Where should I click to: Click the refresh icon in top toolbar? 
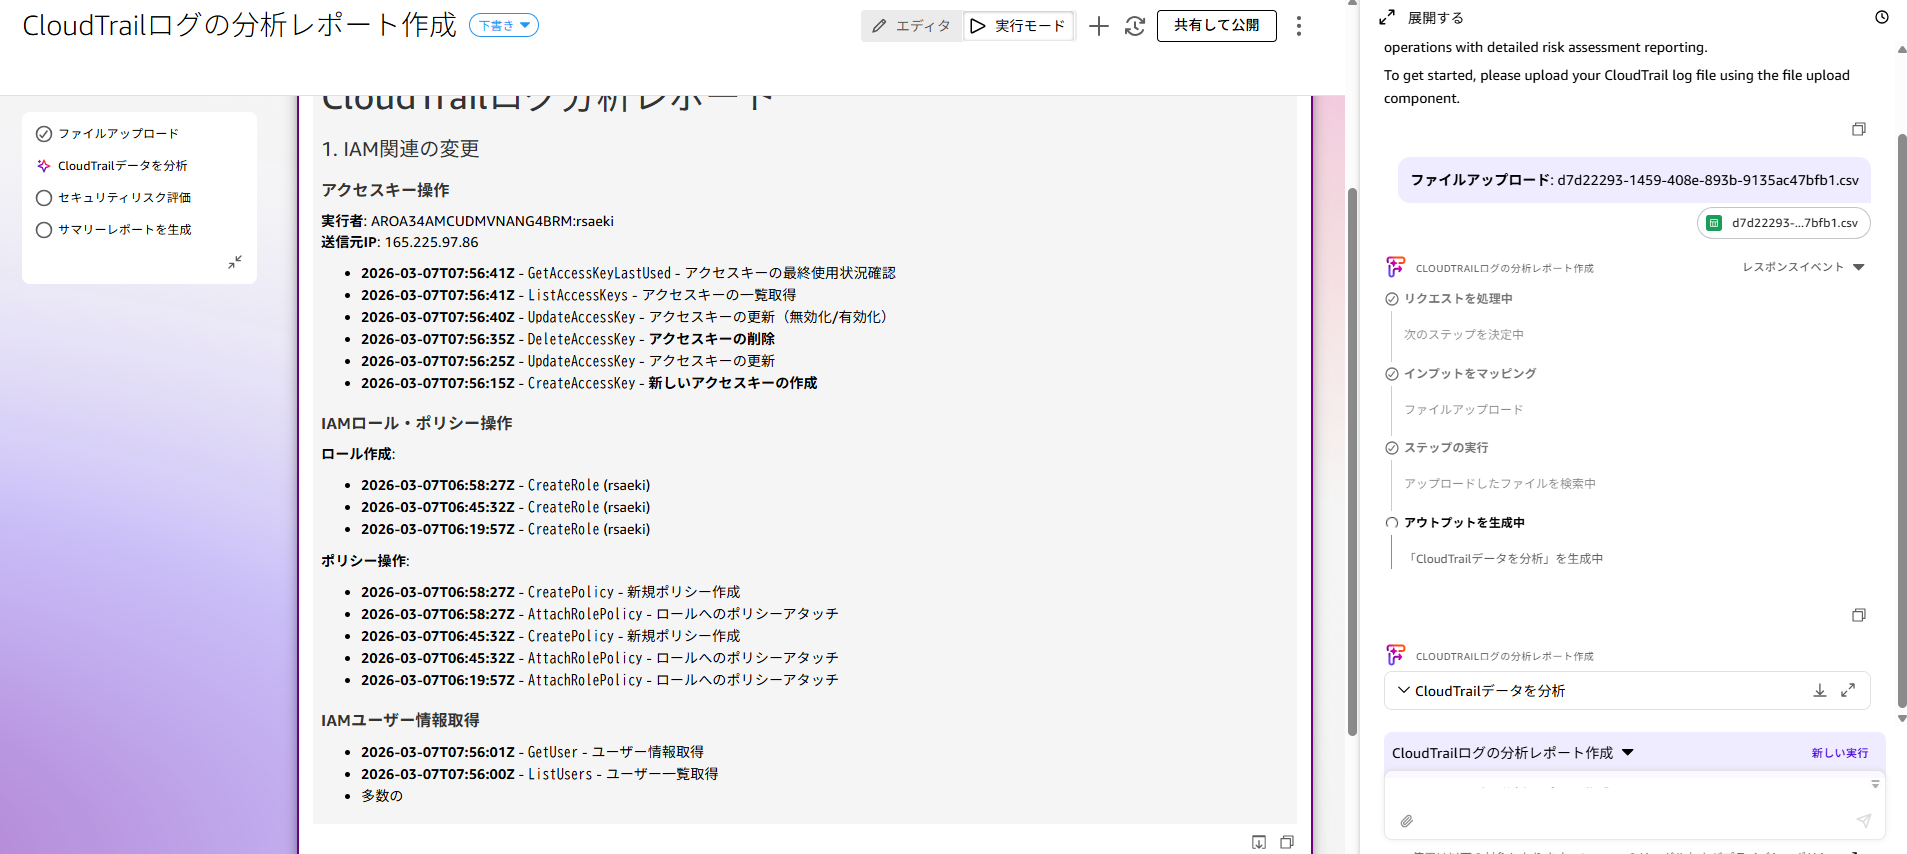[x=1134, y=26]
